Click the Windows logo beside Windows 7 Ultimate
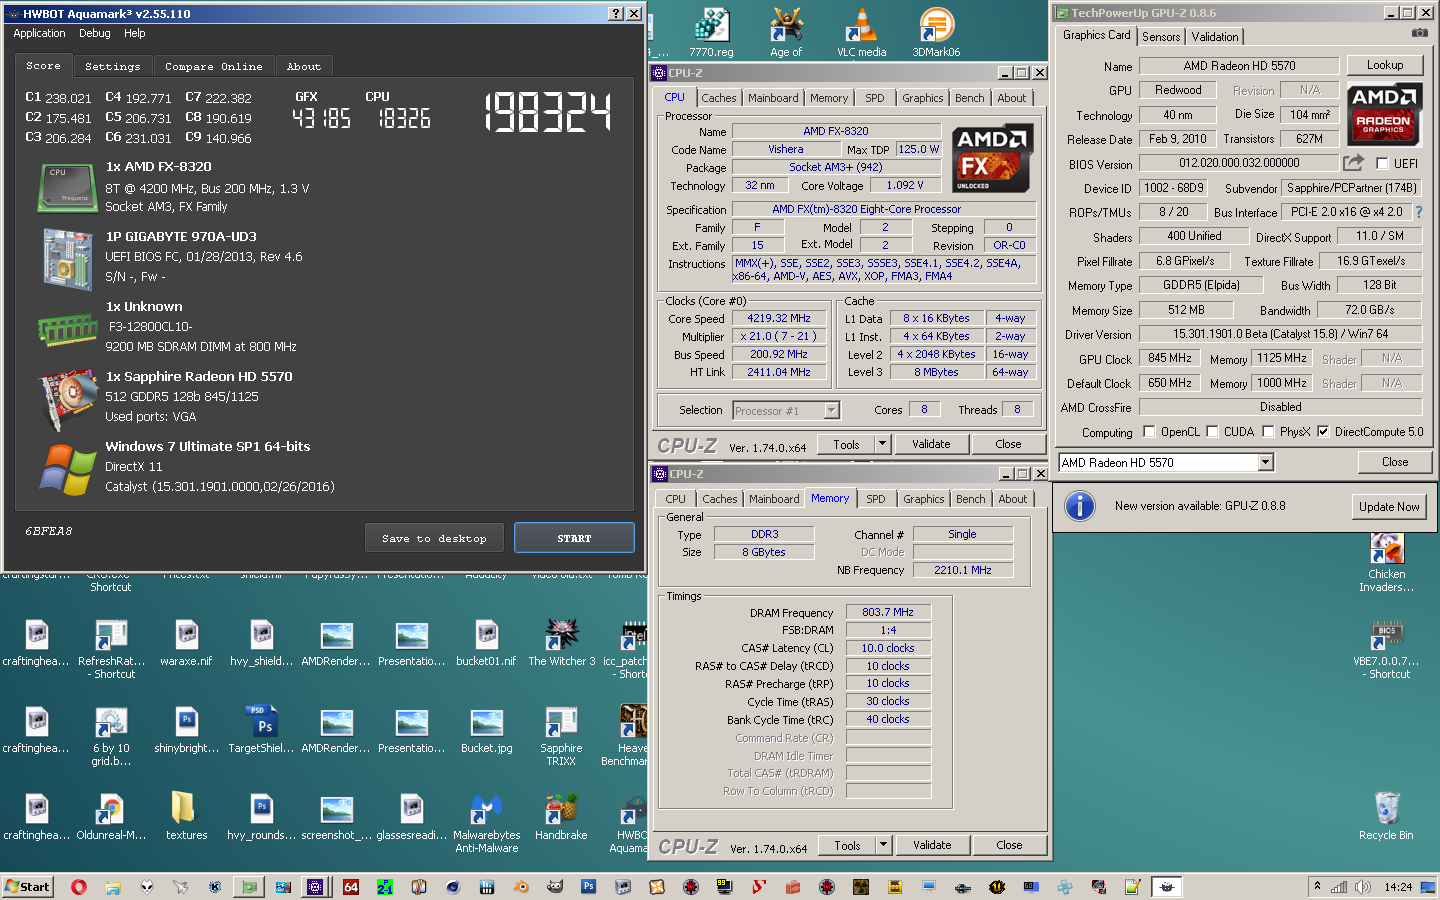The width and height of the screenshot is (1440, 900). pyautogui.click(x=67, y=469)
